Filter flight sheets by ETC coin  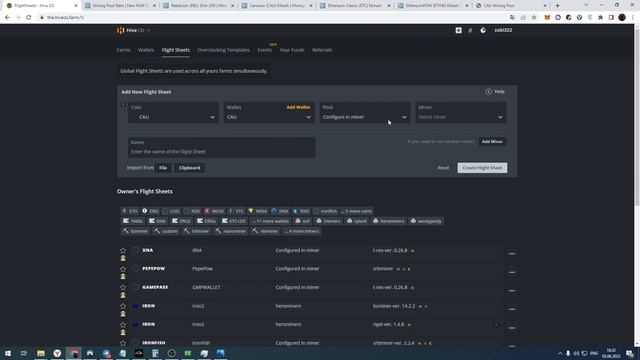(236, 211)
